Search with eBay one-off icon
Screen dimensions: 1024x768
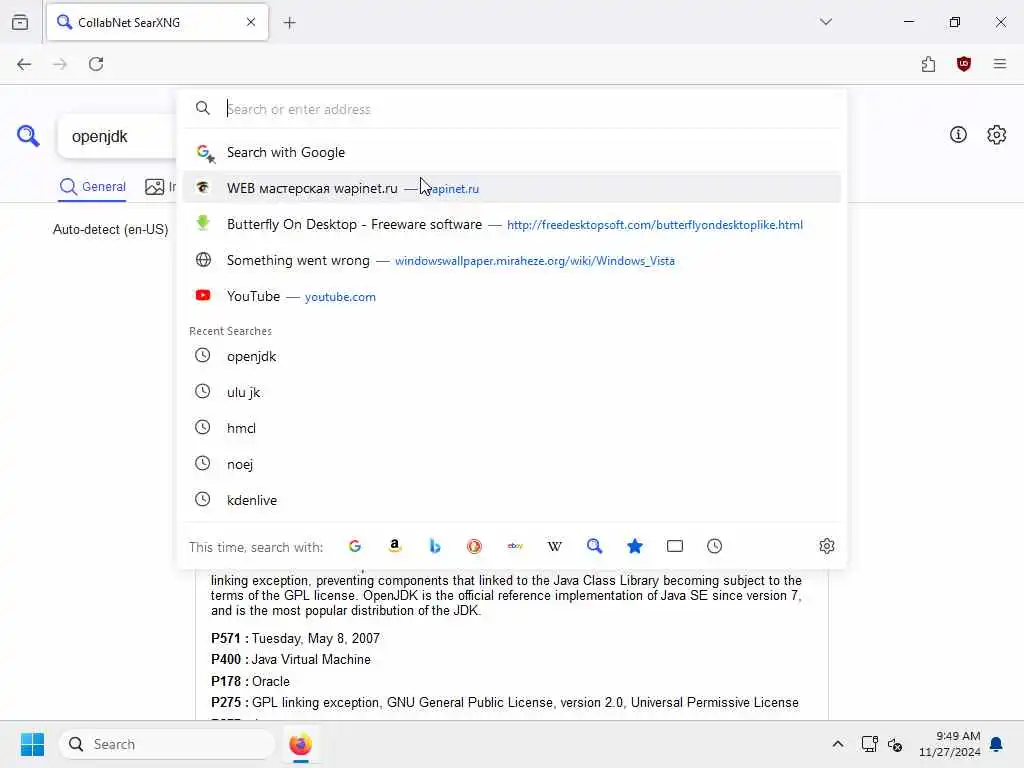tap(515, 546)
